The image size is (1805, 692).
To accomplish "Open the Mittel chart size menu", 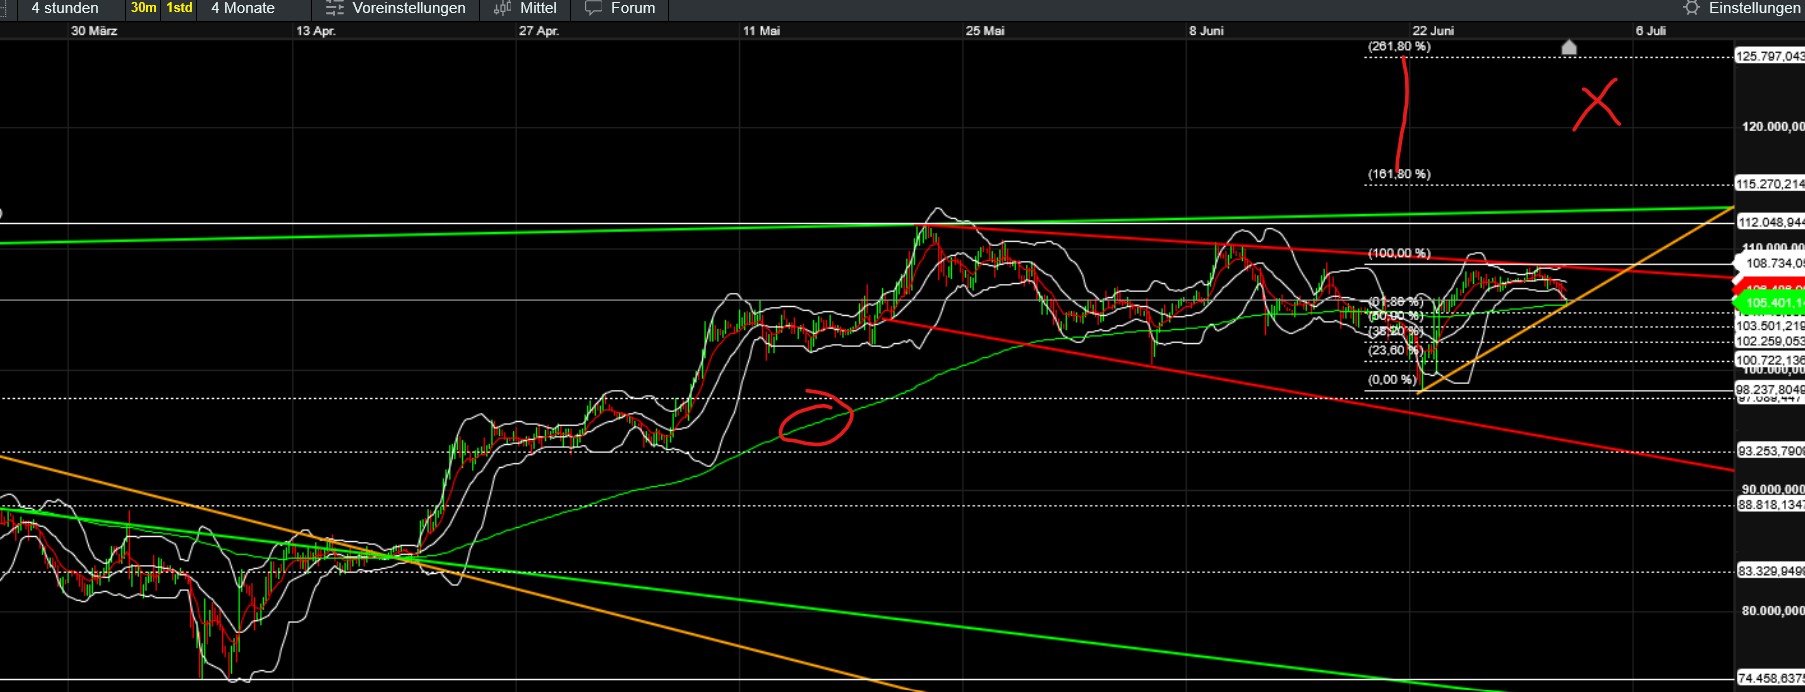I will pos(526,8).
